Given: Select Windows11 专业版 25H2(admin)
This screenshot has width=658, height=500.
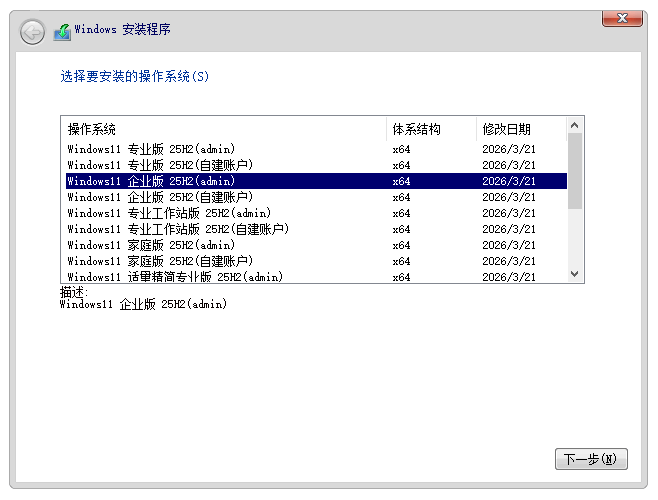Looking at the screenshot, I should (x=316, y=149).
